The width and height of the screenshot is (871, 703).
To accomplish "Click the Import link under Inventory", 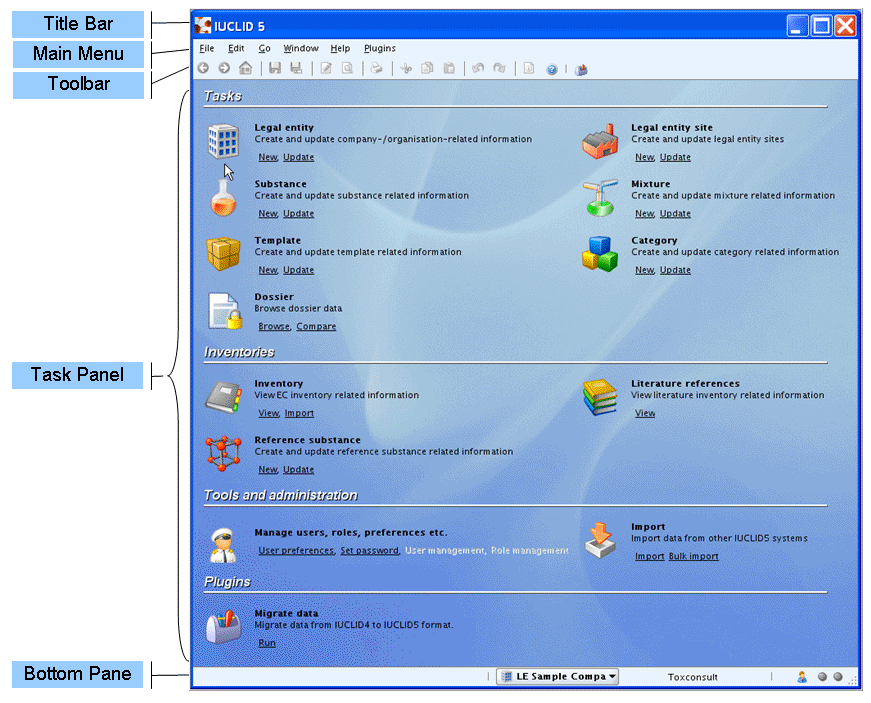I will [x=299, y=413].
